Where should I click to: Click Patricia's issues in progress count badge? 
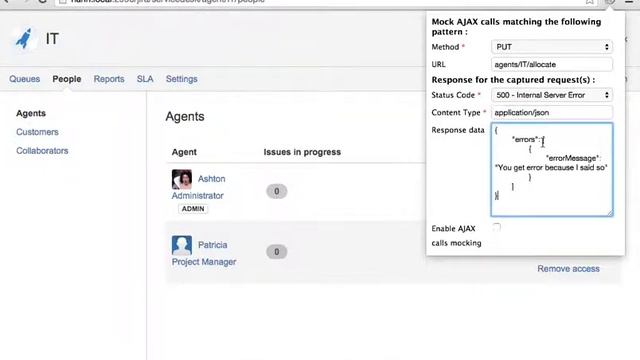tap(277, 252)
